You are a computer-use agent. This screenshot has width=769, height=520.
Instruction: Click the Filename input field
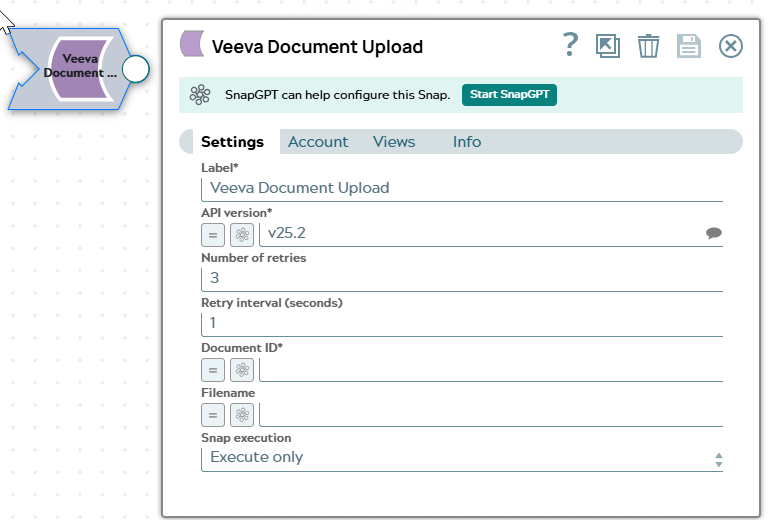point(491,414)
